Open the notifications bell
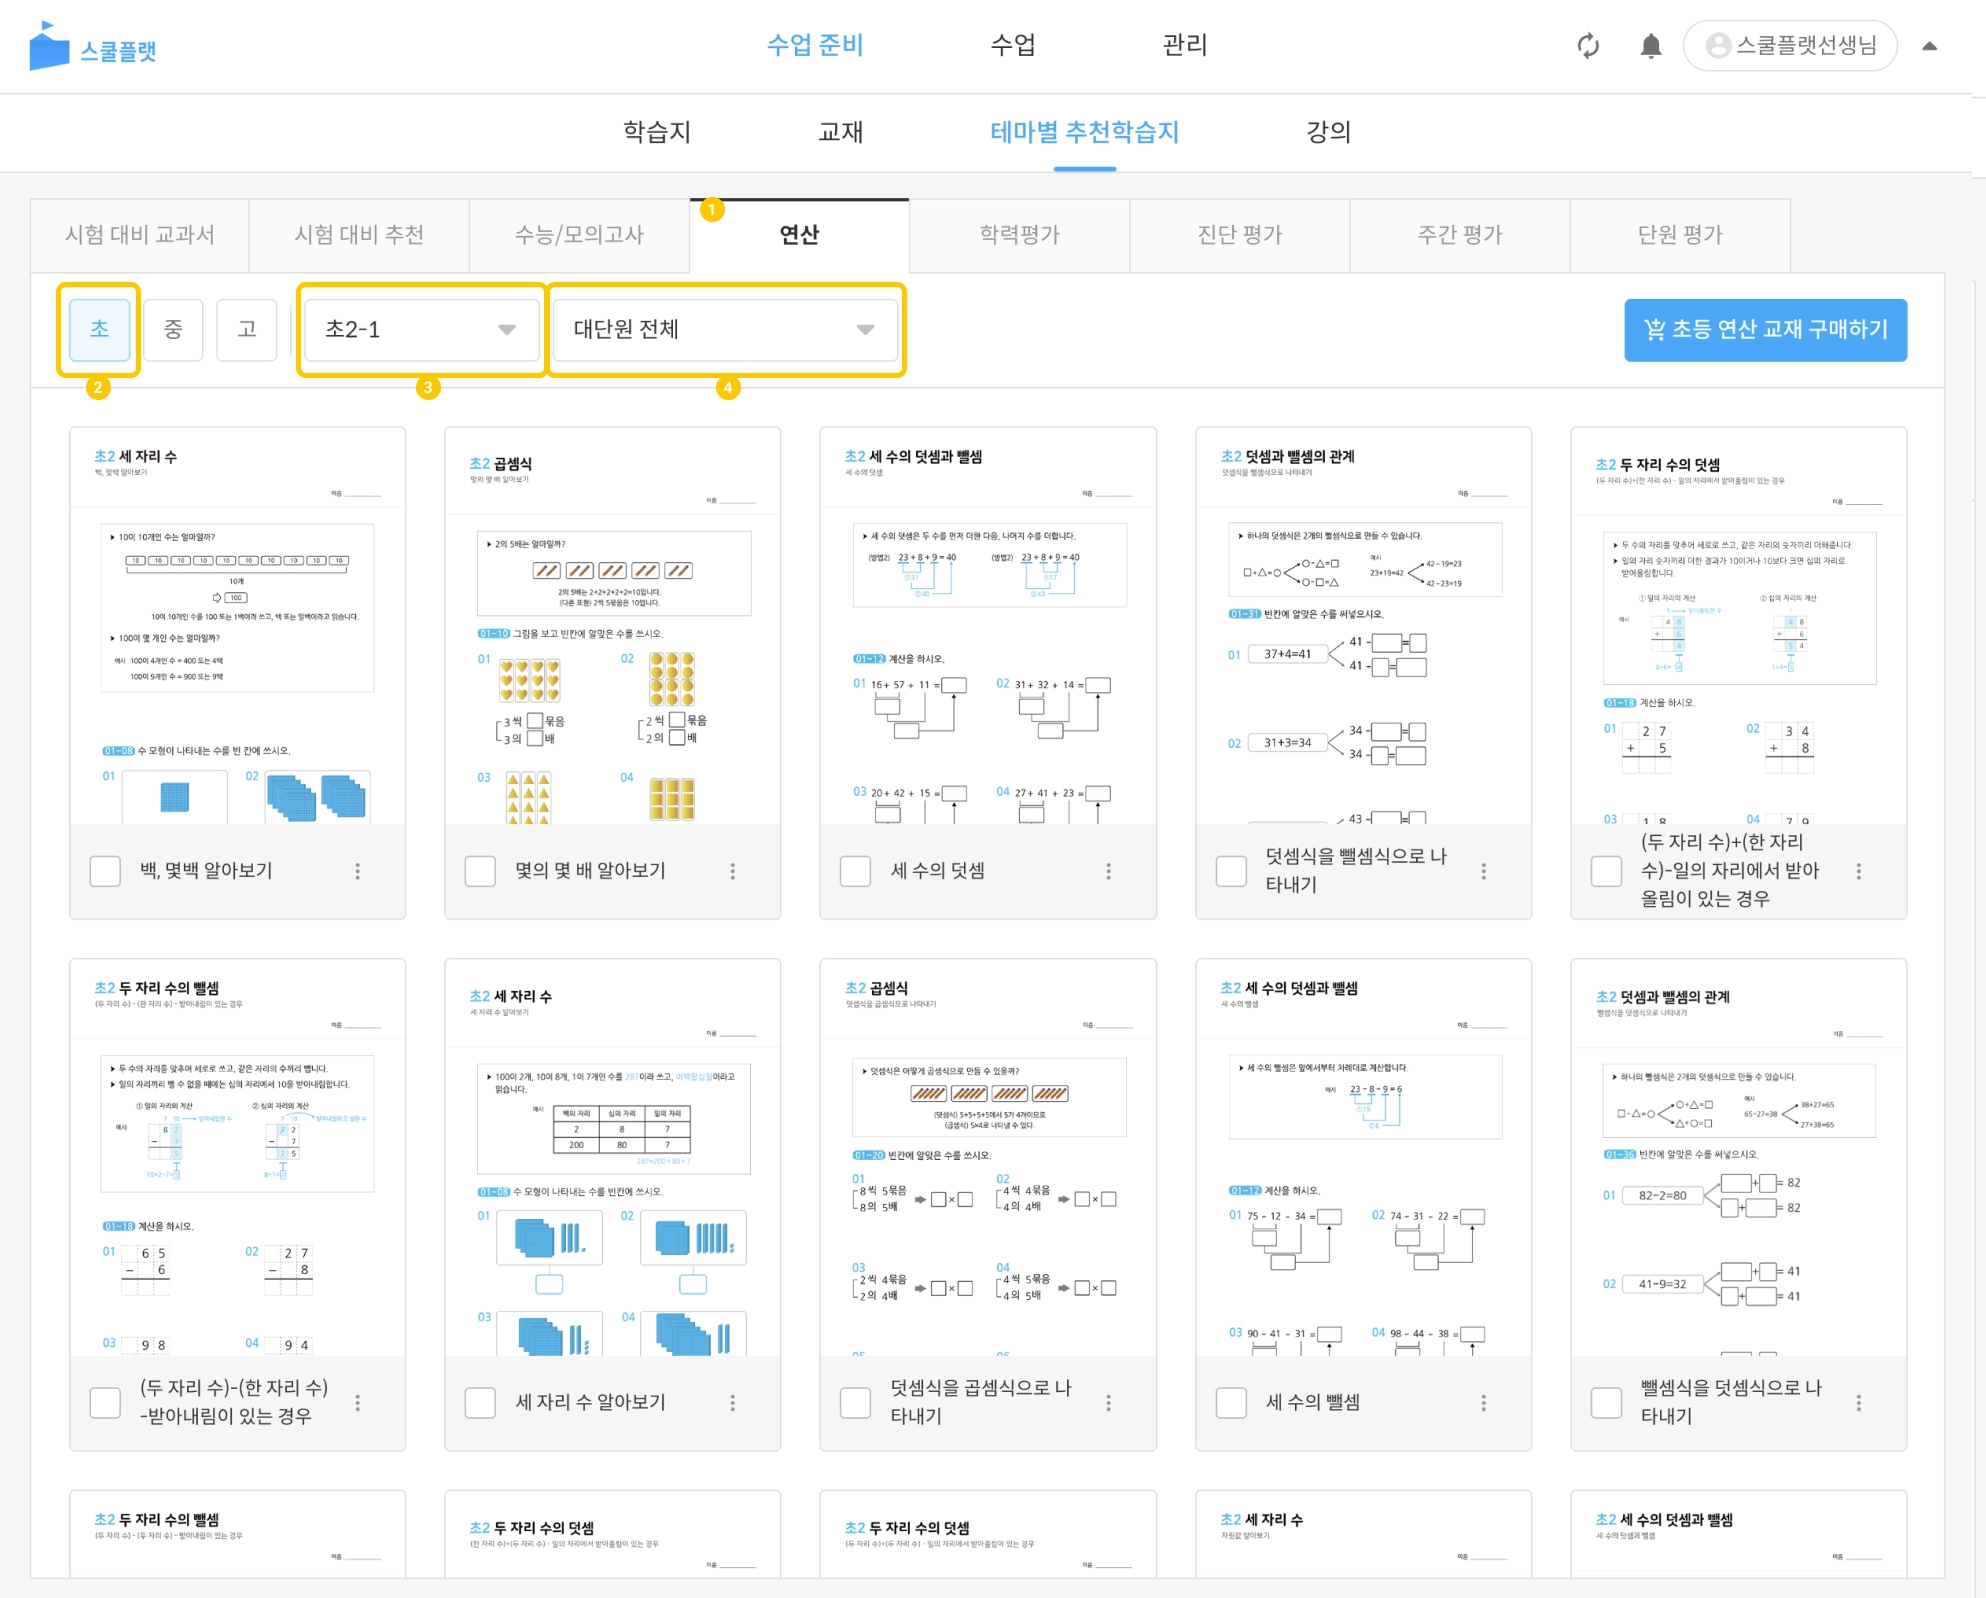The height and width of the screenshot is (1598, 1986). [1651, 46]
